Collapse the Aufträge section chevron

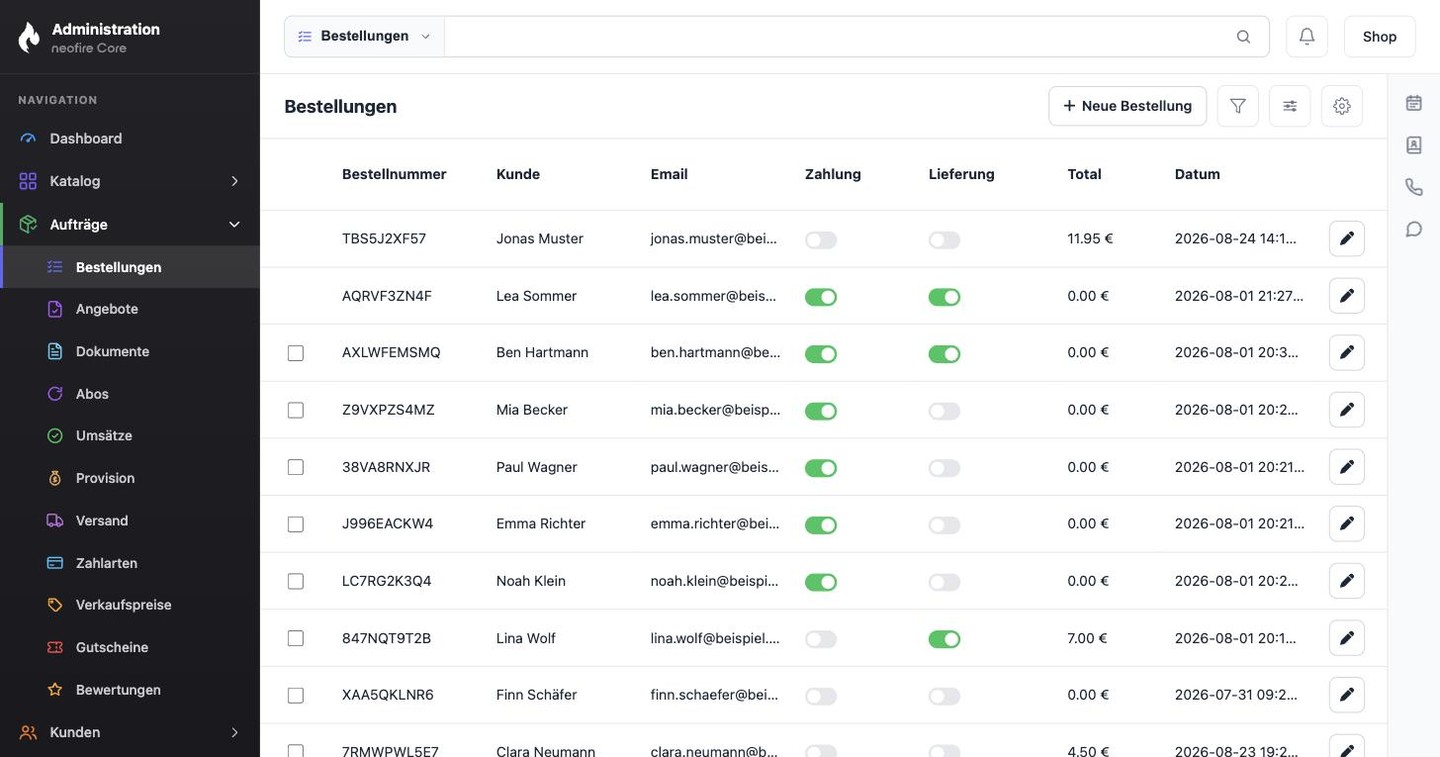coord(235,224)
